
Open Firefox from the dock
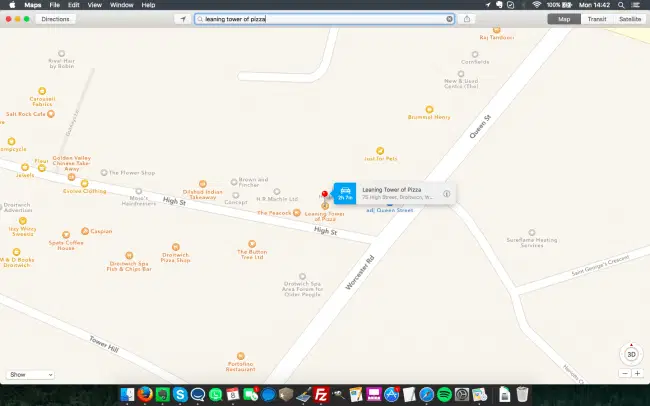pyautogui.click(x=145, y=394)
